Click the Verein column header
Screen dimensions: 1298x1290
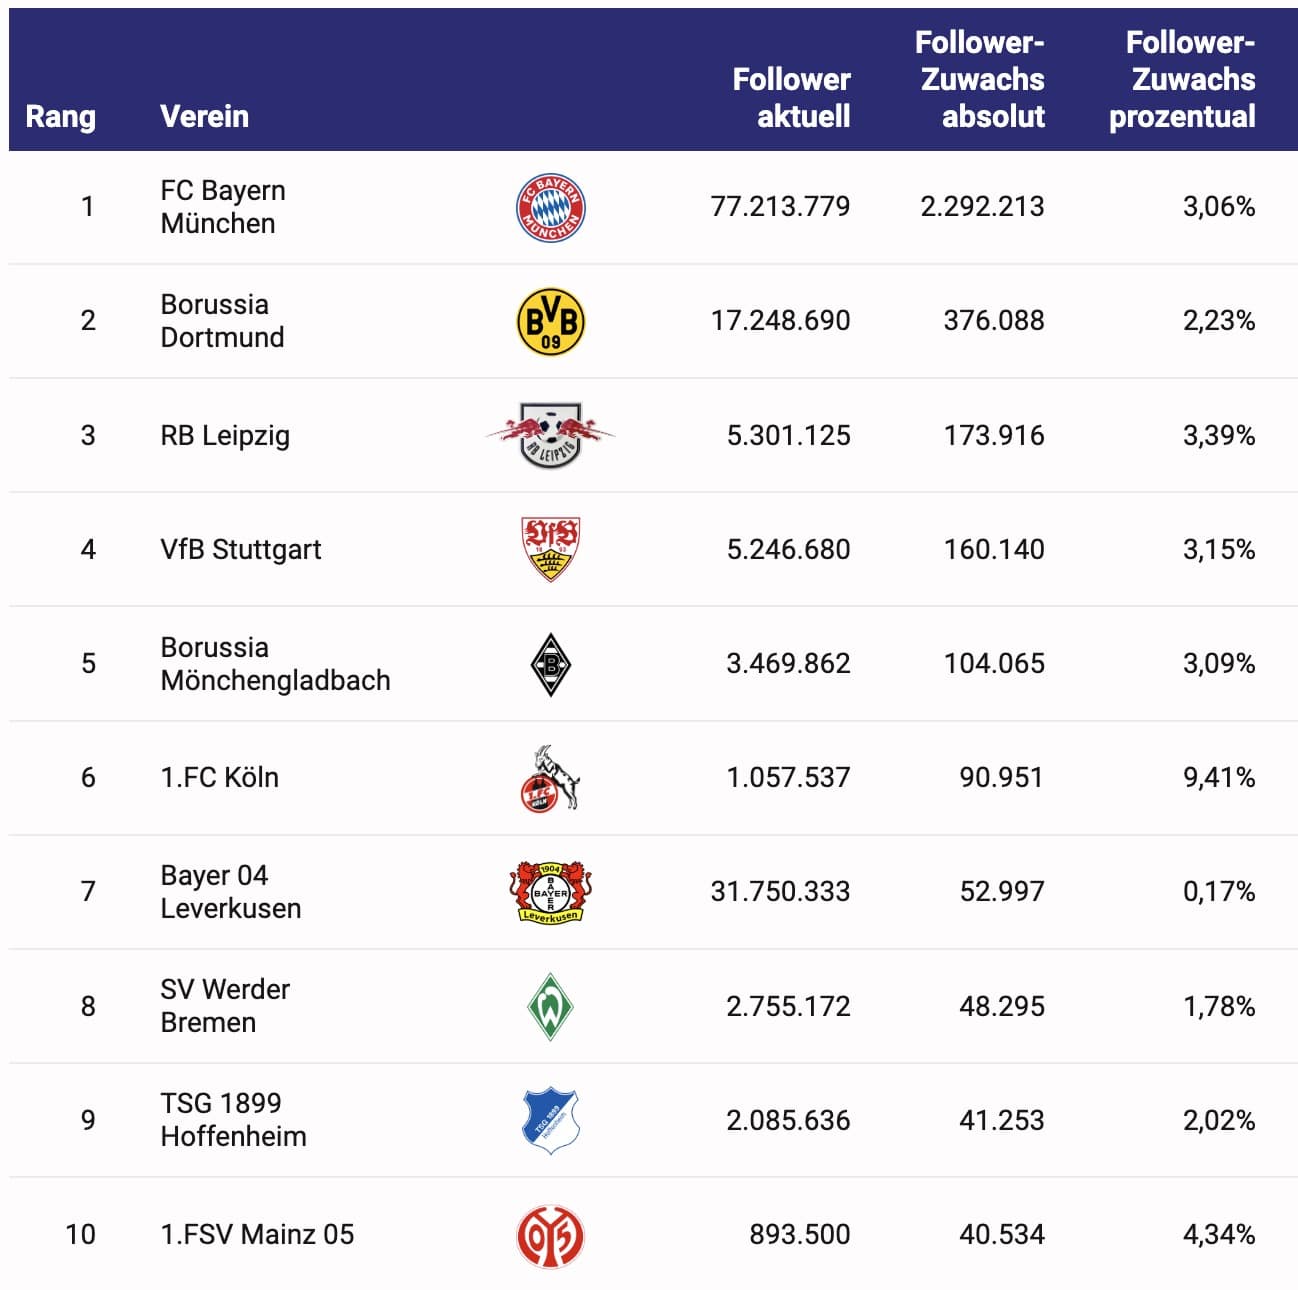204,116
